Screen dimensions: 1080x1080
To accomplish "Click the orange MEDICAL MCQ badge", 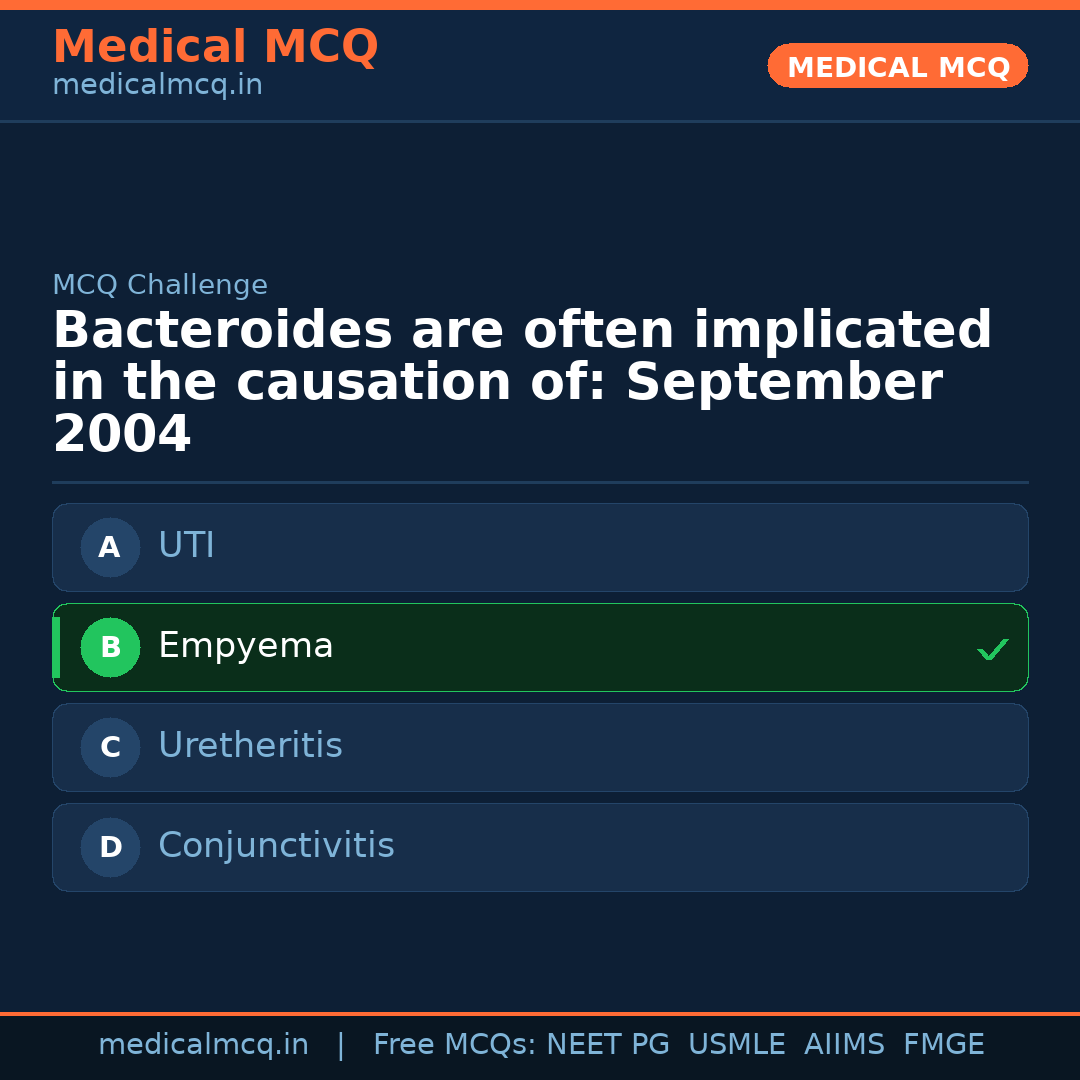I will pyautogui.click(x=897, y=66).
